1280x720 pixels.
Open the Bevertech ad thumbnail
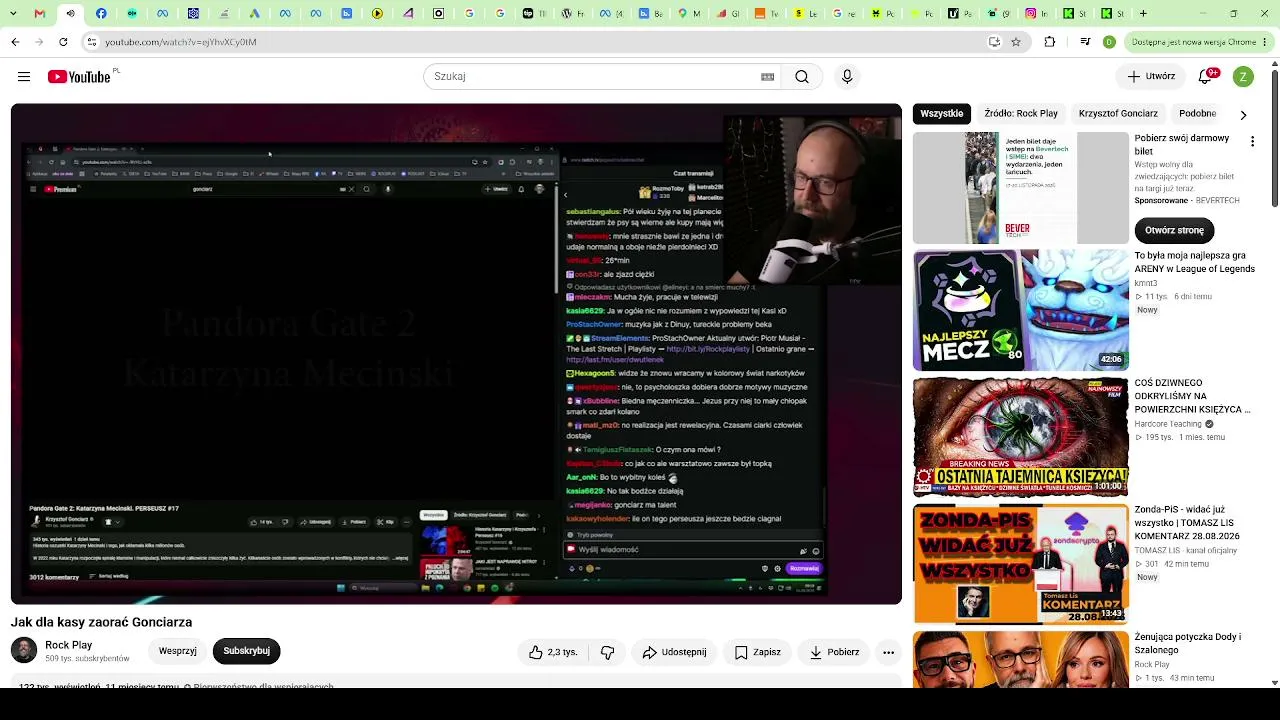[x=1021, y=188]
